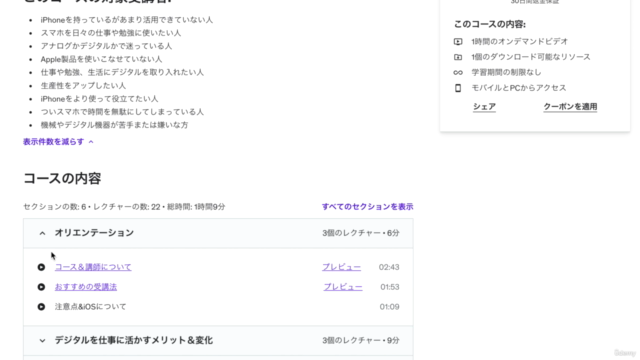Image resolution: width=640 pixels, height=360 pixels.
Task: Collapse the オリエンテーション section
Action: point(42,233)
